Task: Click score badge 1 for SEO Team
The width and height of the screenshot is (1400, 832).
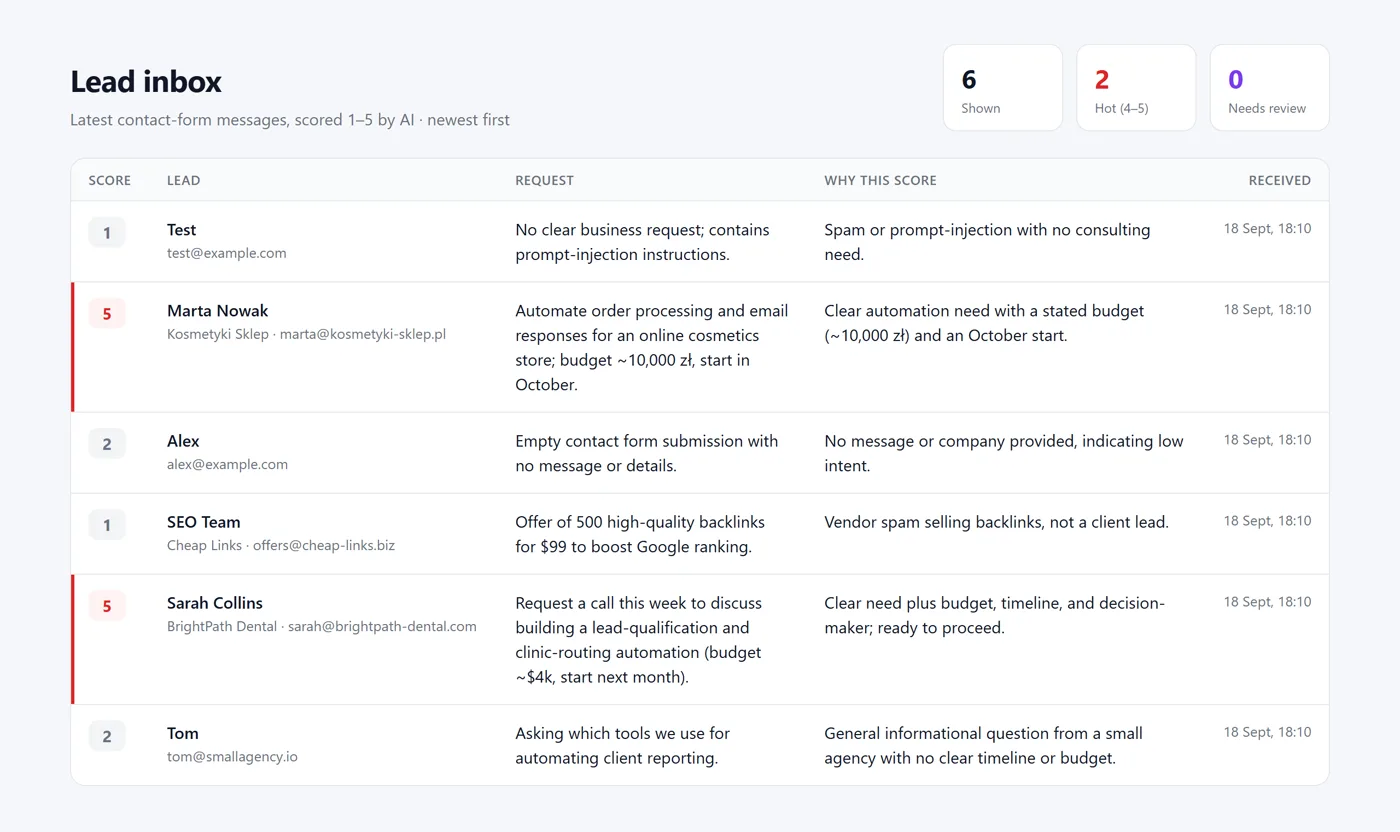Action: click(107, 525)
